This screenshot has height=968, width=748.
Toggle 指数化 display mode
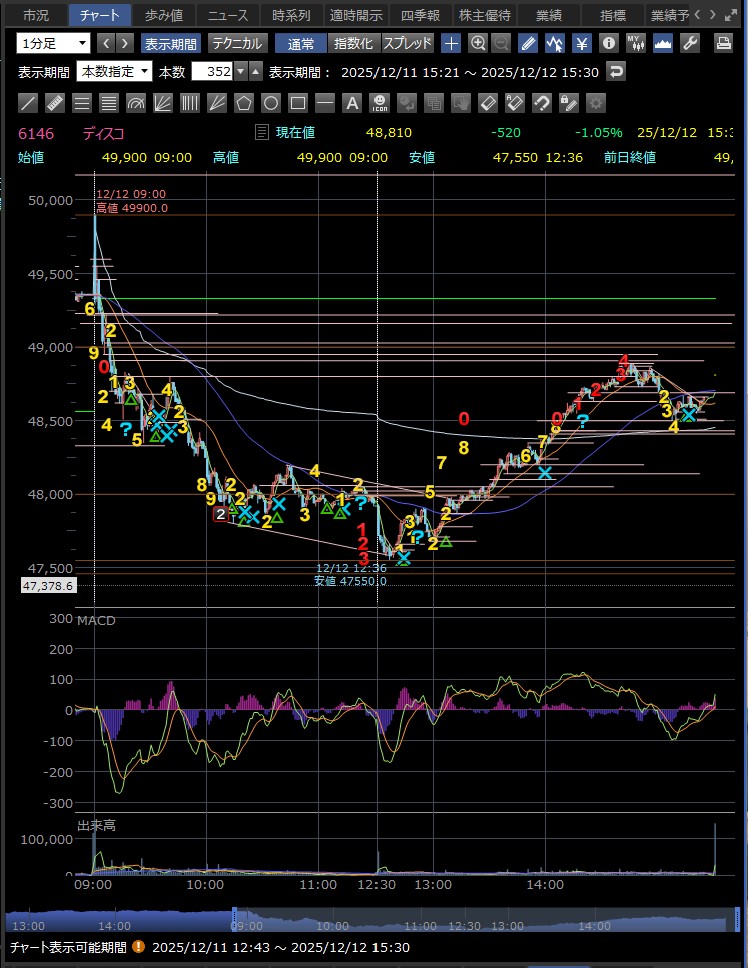pyautogui.click(x=354, y=43)
